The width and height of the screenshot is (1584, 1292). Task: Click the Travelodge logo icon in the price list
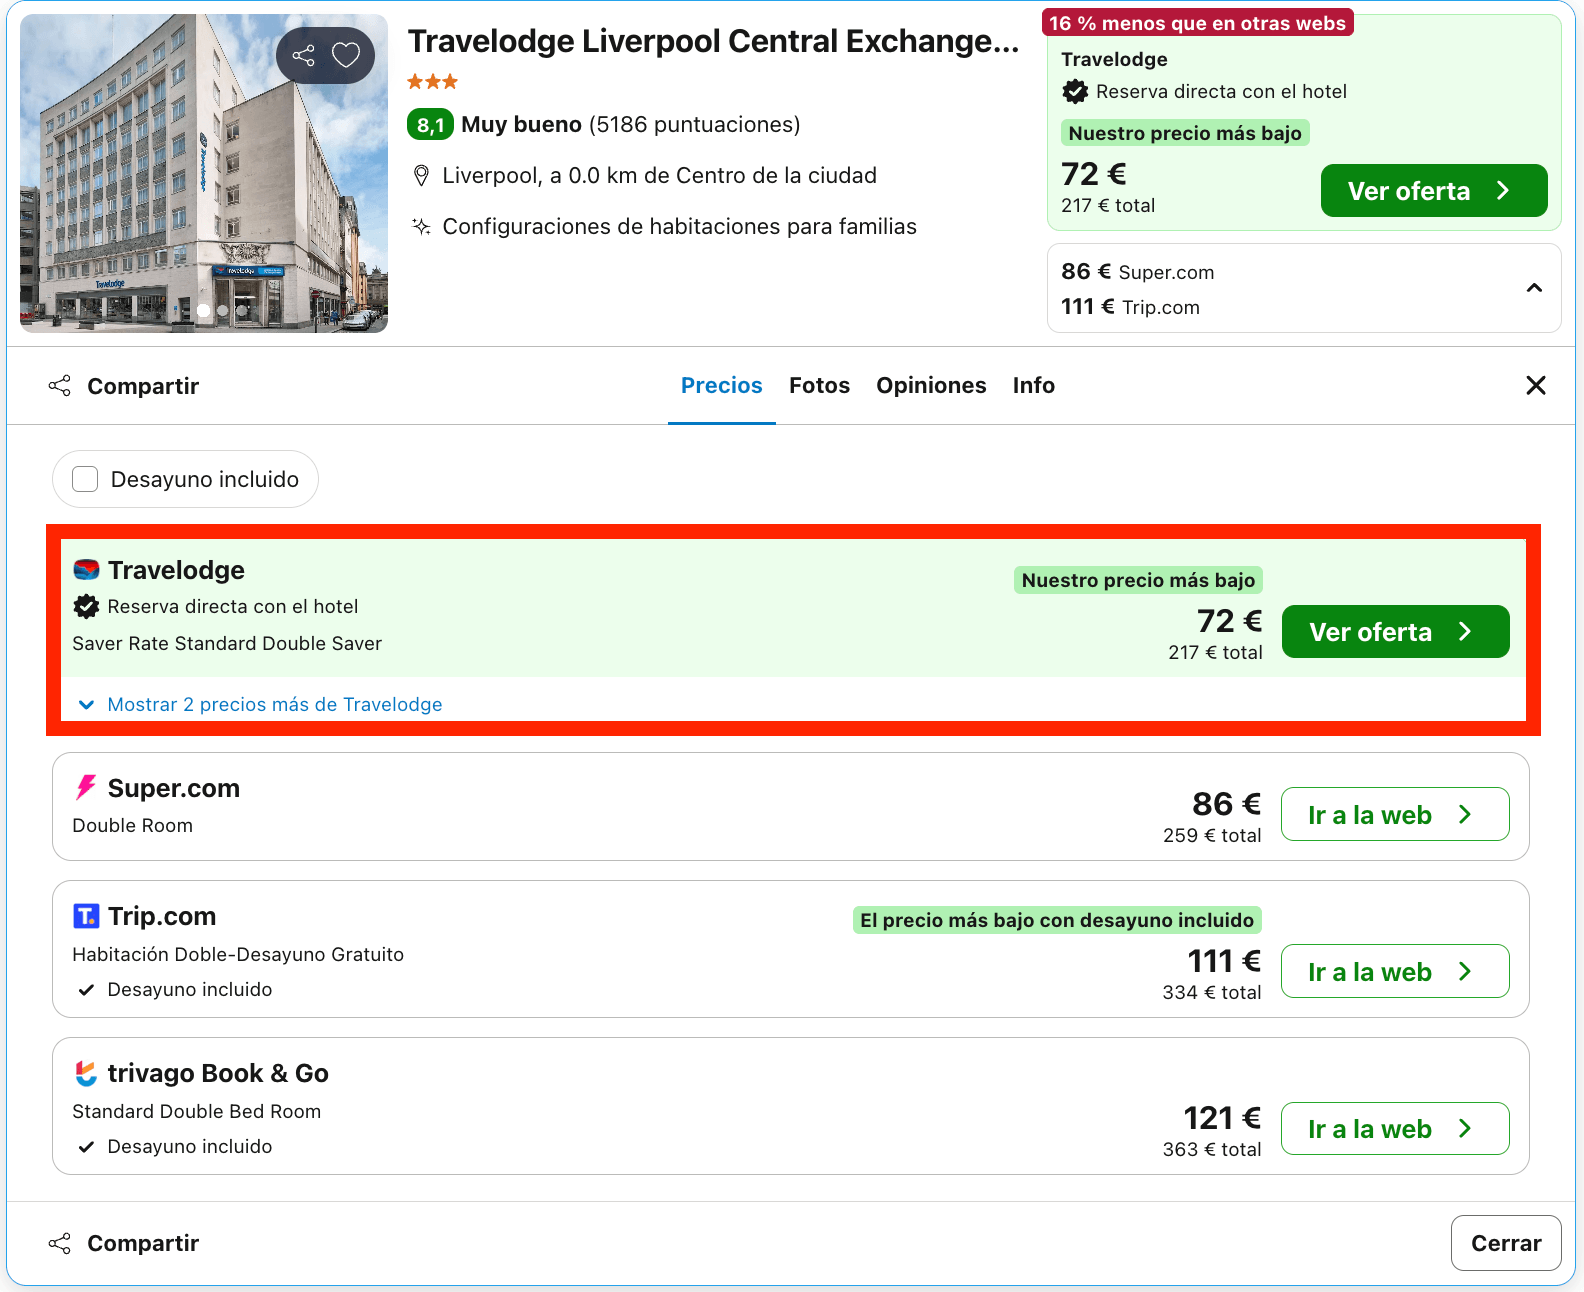(87, 570)
